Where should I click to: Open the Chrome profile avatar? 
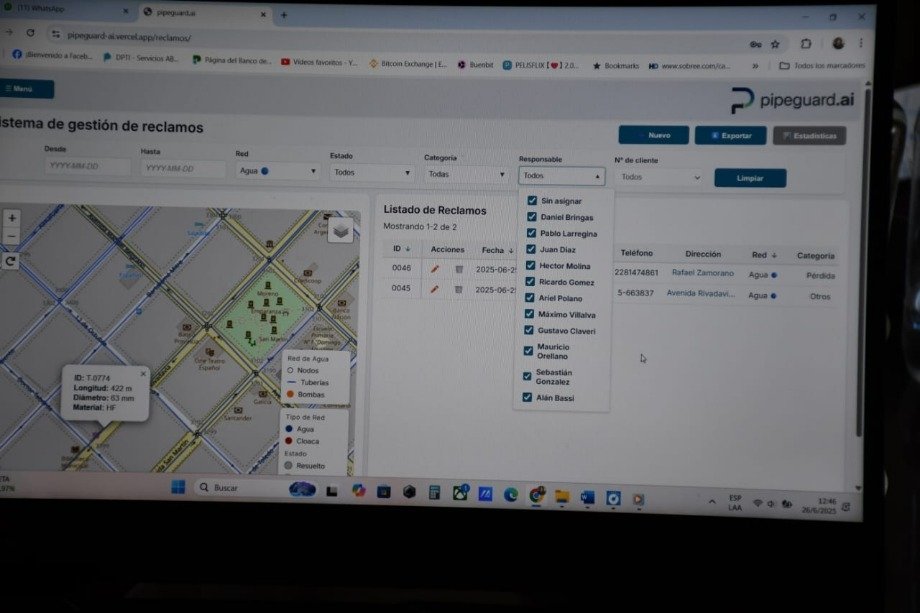(x=838, y=43)
